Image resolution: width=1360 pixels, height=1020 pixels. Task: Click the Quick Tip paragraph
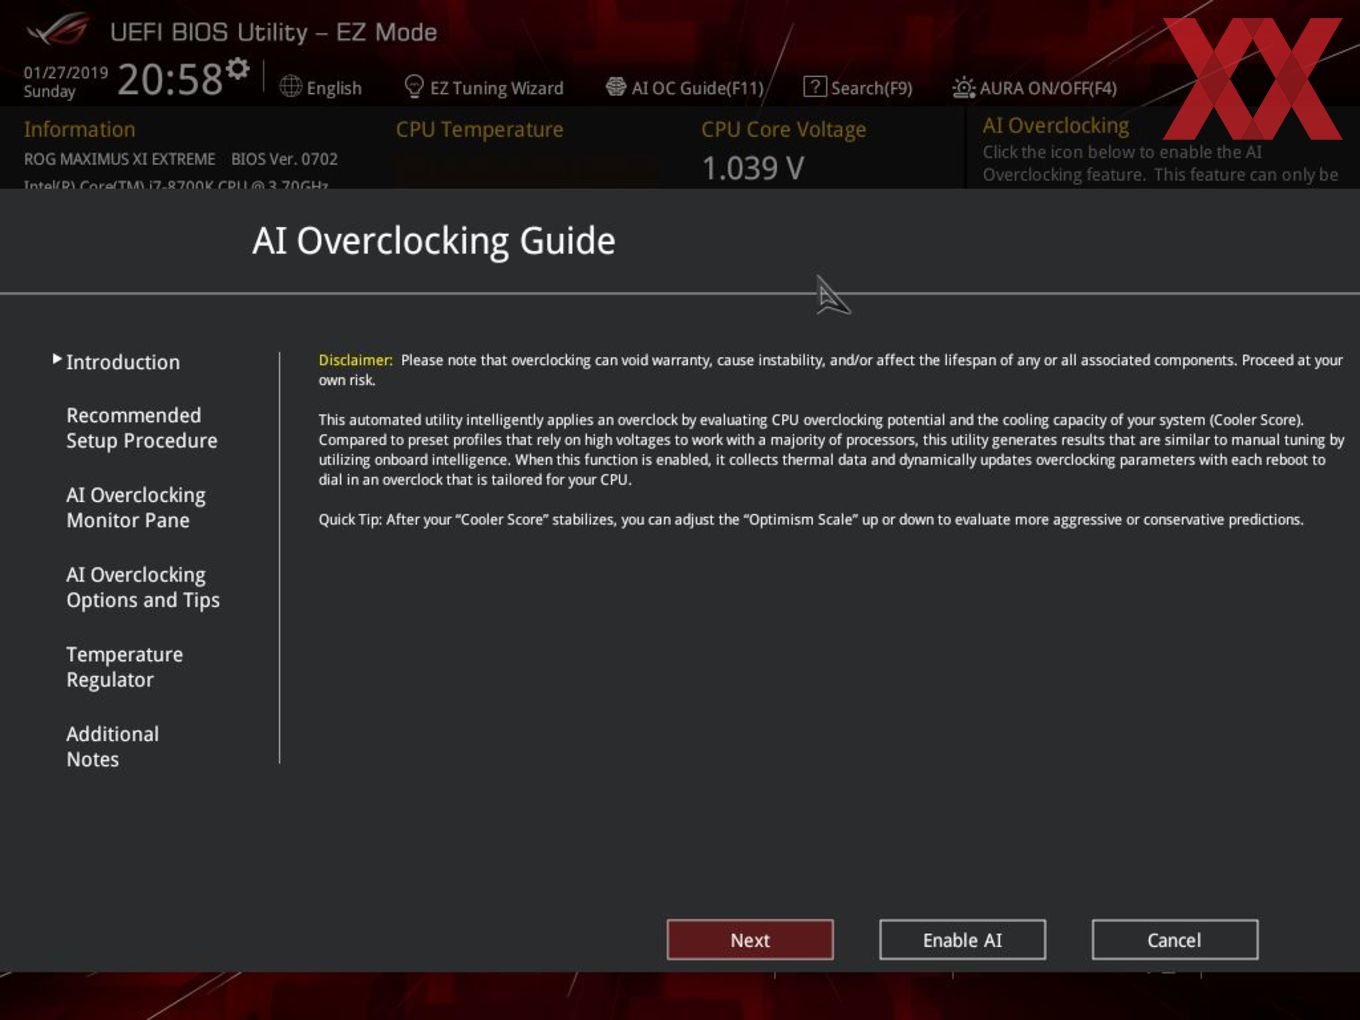pos(811,520)
